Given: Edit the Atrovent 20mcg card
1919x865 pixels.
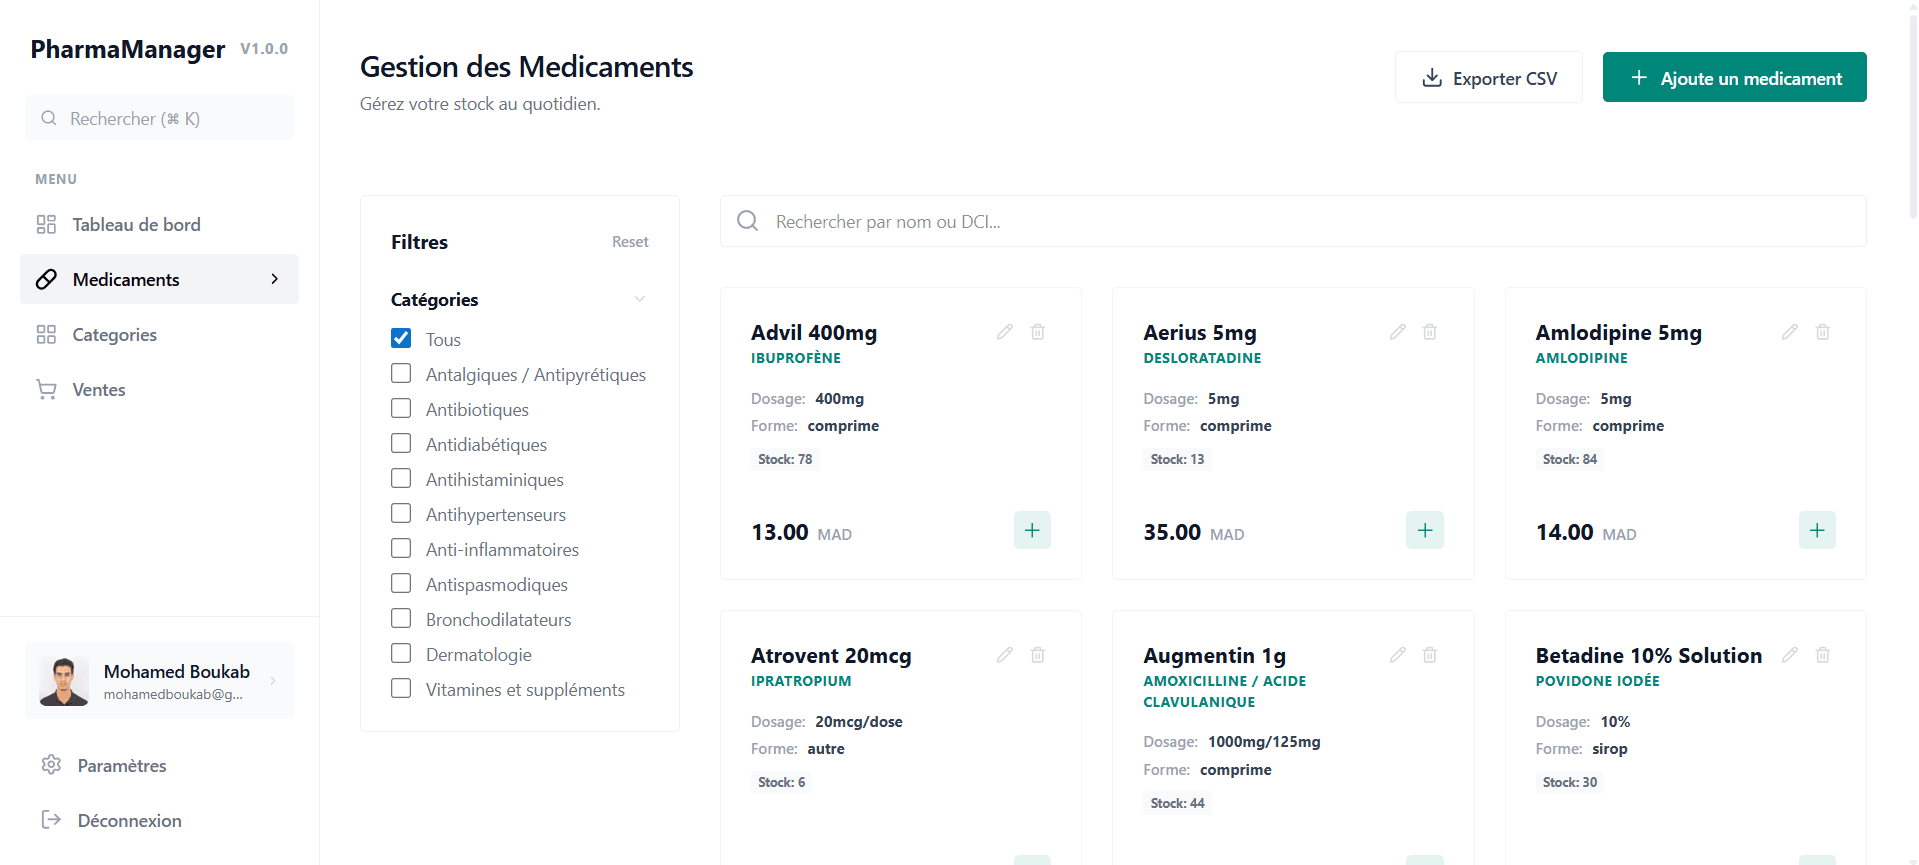Looking at the screenshot, I should tap(1005, 655).
